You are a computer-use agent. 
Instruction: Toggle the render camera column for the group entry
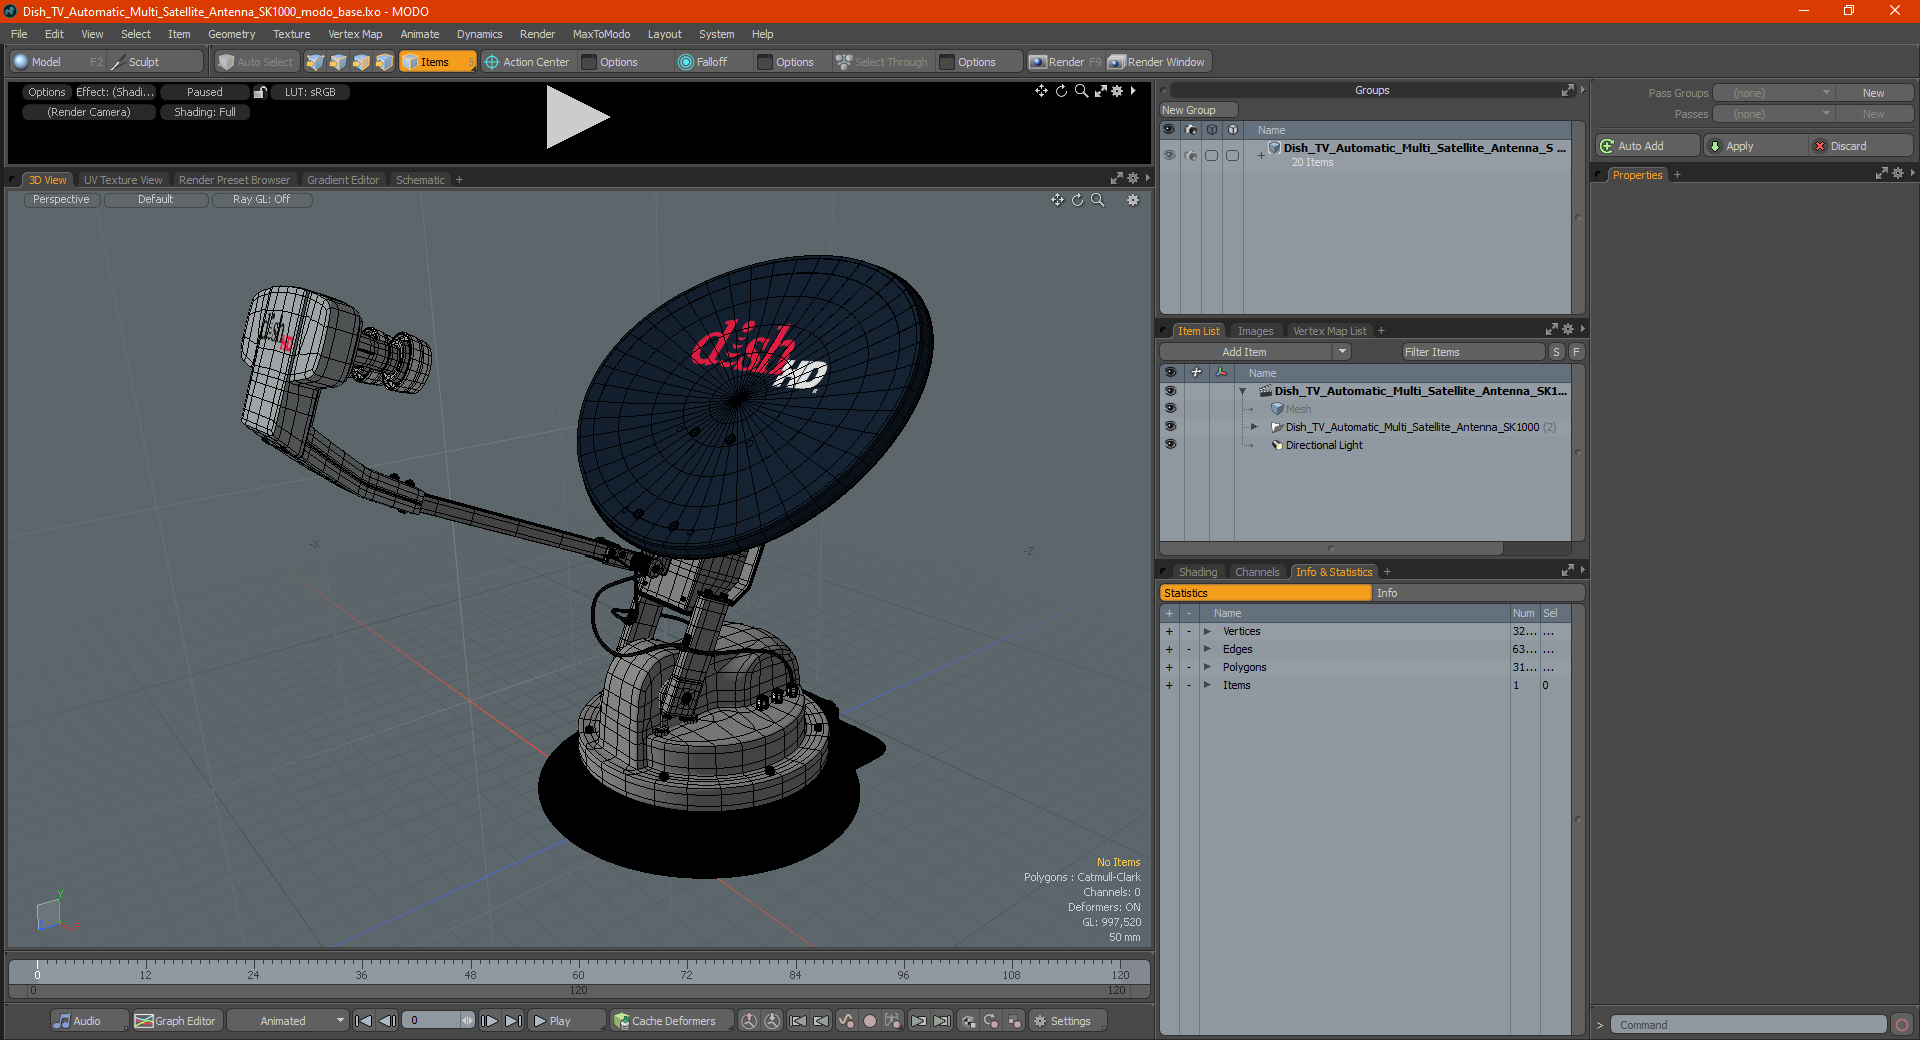(x=1190, y=155)
